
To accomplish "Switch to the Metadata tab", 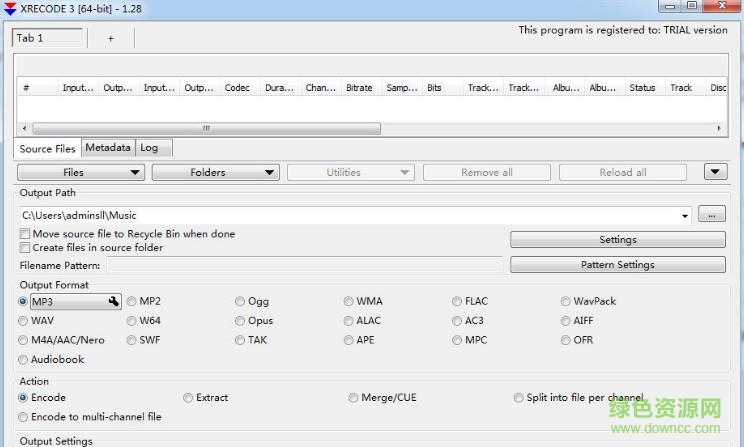I will (108, 148).
